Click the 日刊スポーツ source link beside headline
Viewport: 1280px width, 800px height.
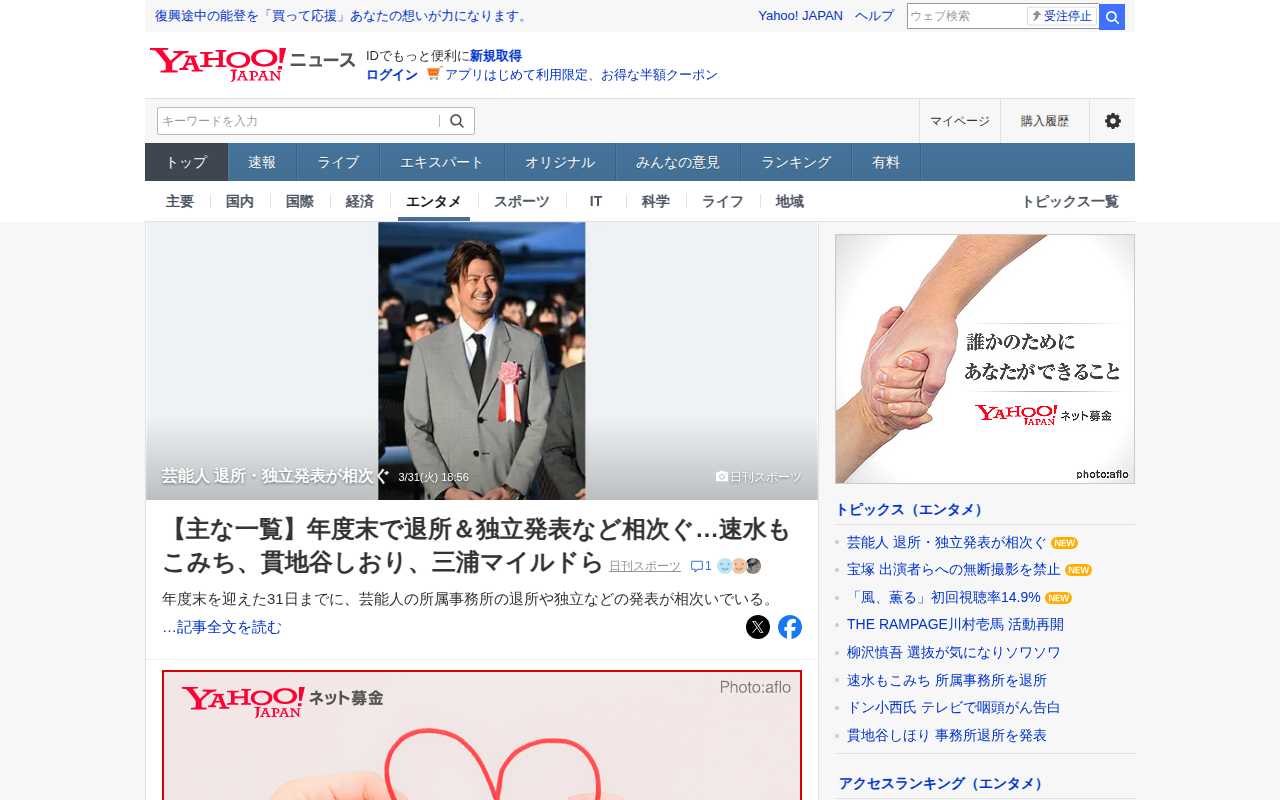(x=645, y=566)
